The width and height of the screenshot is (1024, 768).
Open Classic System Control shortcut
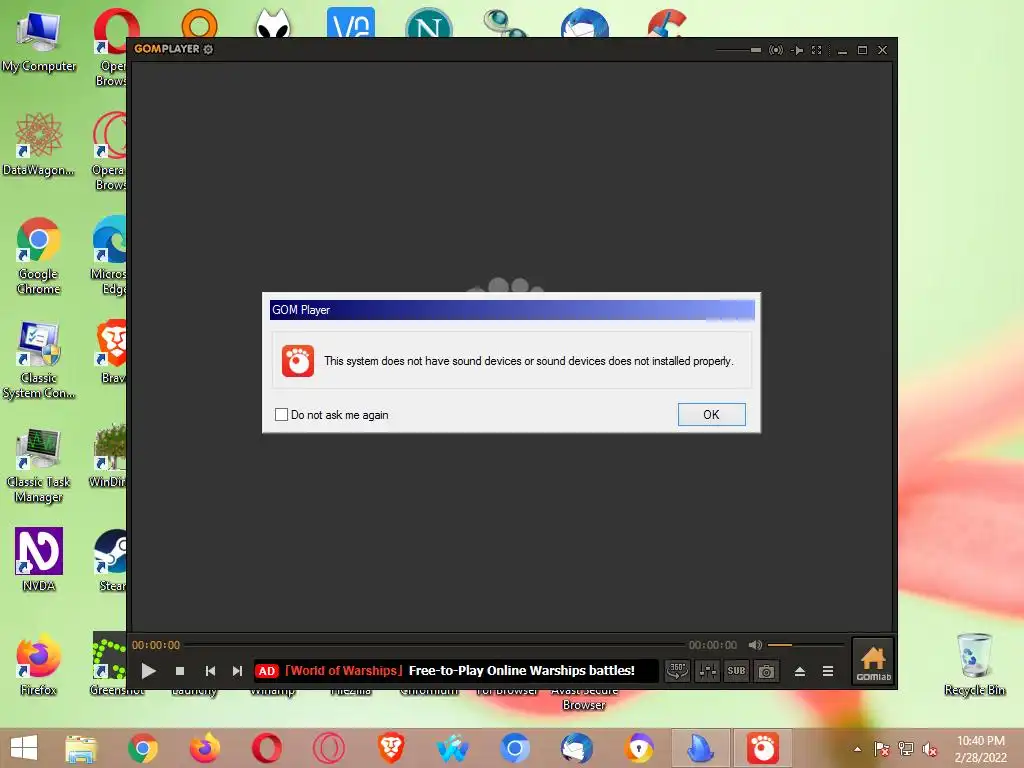coord(39,360)
